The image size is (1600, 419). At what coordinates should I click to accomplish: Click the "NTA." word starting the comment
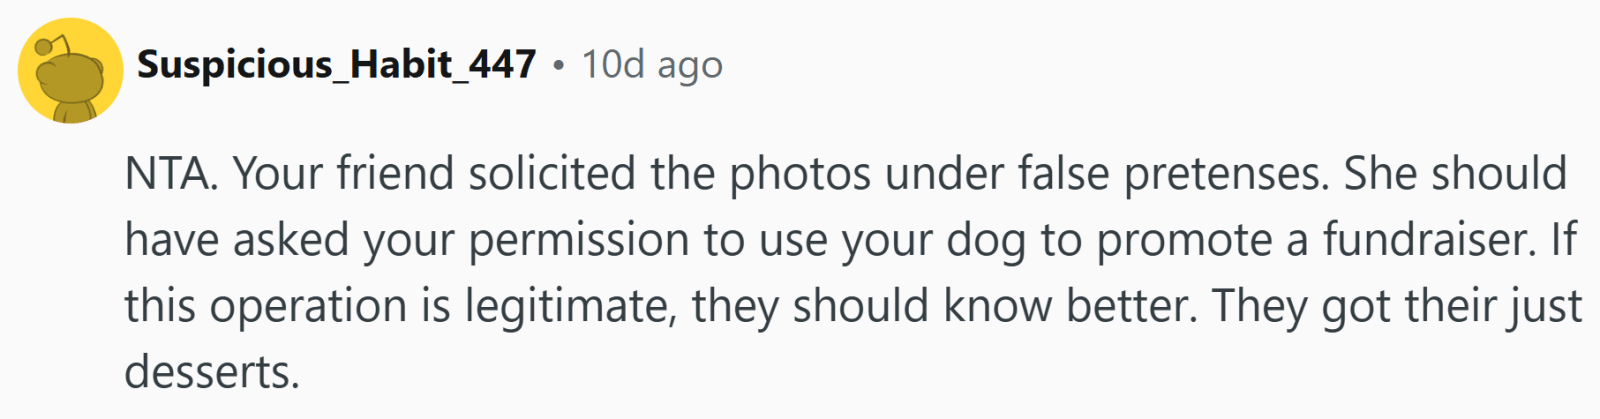tap(170, 174)
